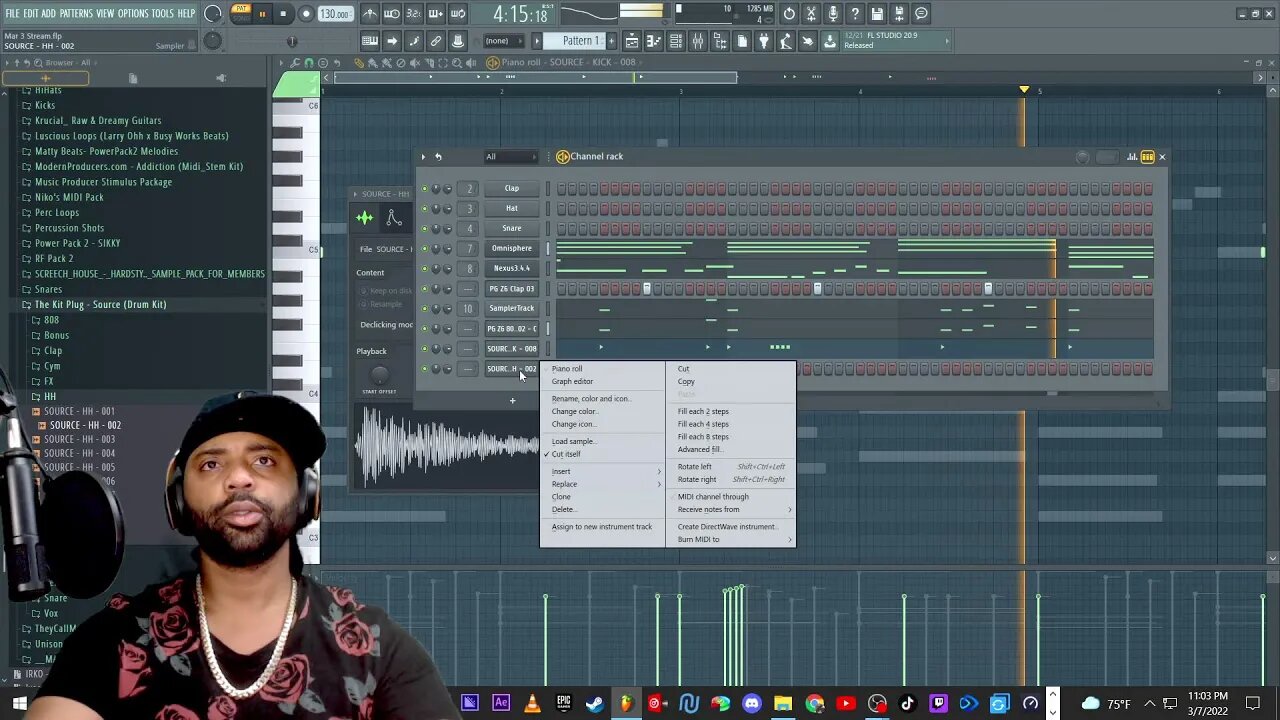
Task: Open Adobe After Effects from the taskbar
Action: (501, 703)
